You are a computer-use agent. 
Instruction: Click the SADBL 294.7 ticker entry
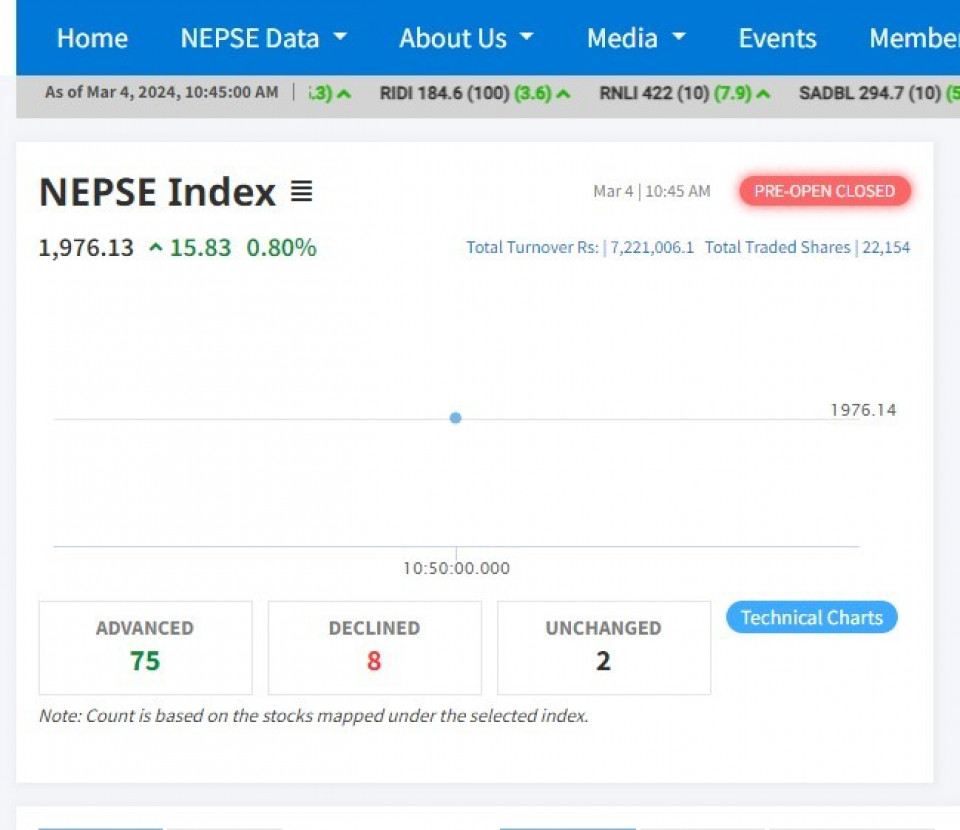[x=879, y=93]
